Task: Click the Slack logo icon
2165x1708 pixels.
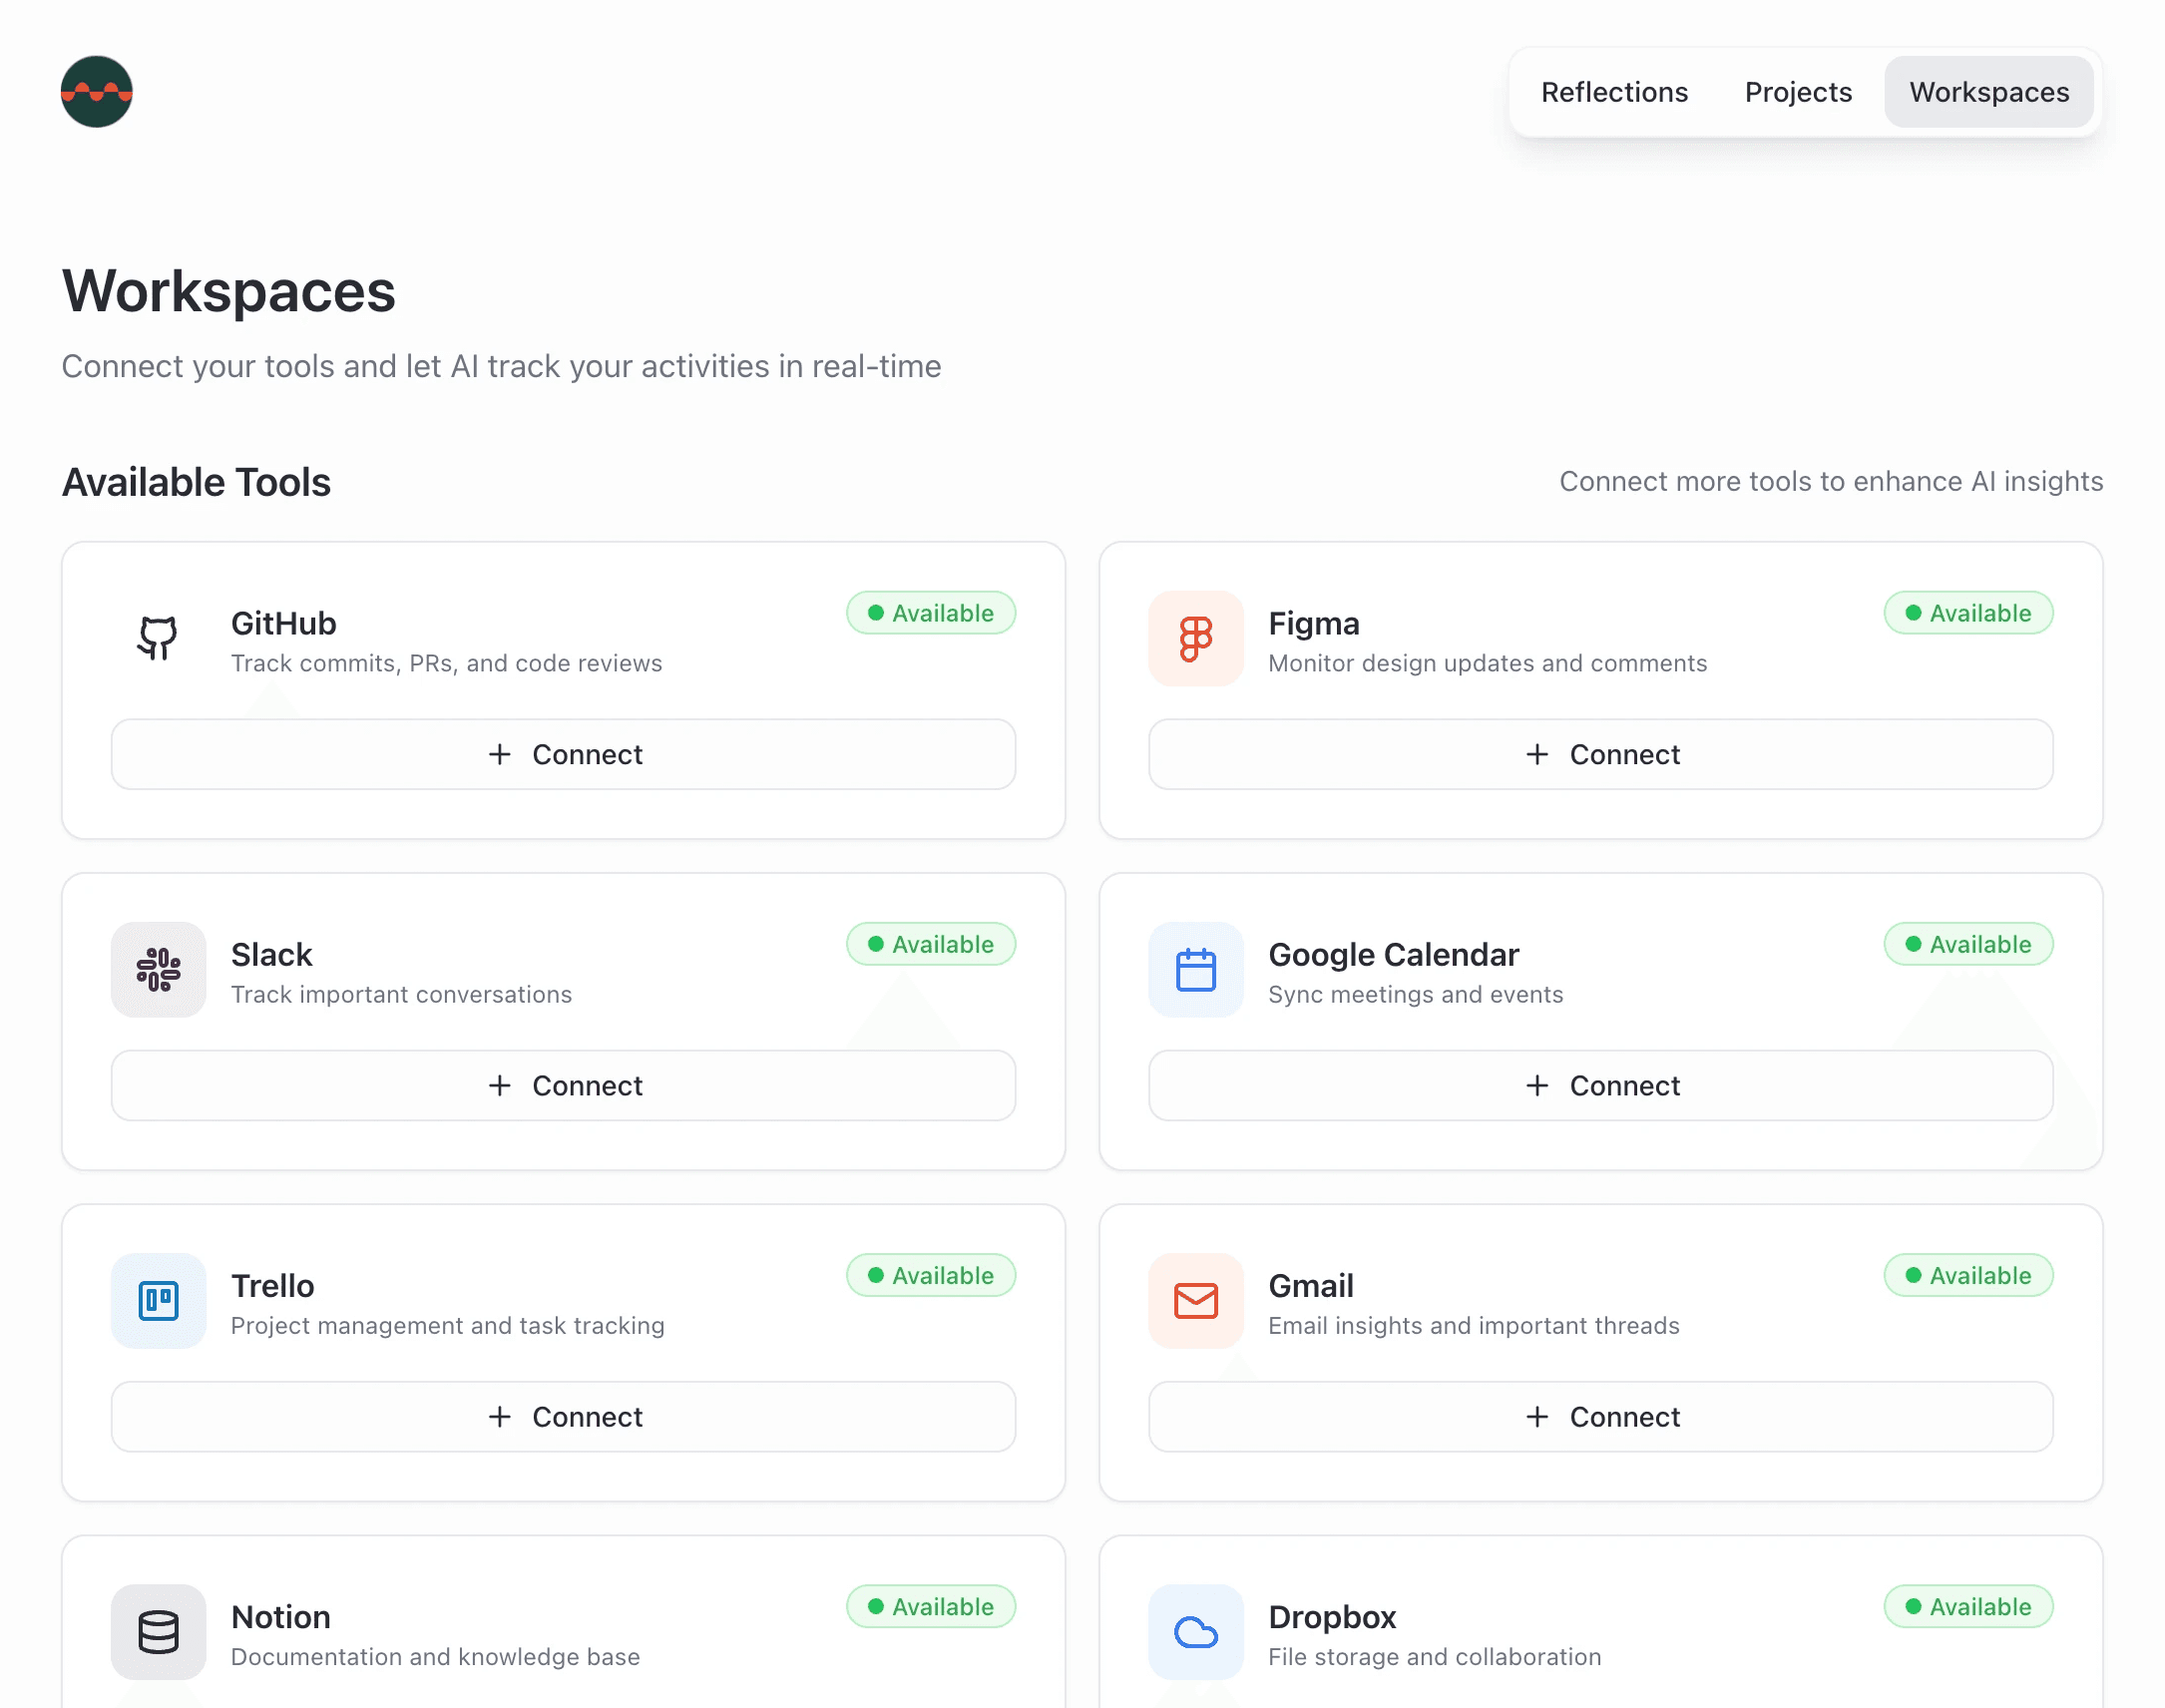Action: click(158, 969)
